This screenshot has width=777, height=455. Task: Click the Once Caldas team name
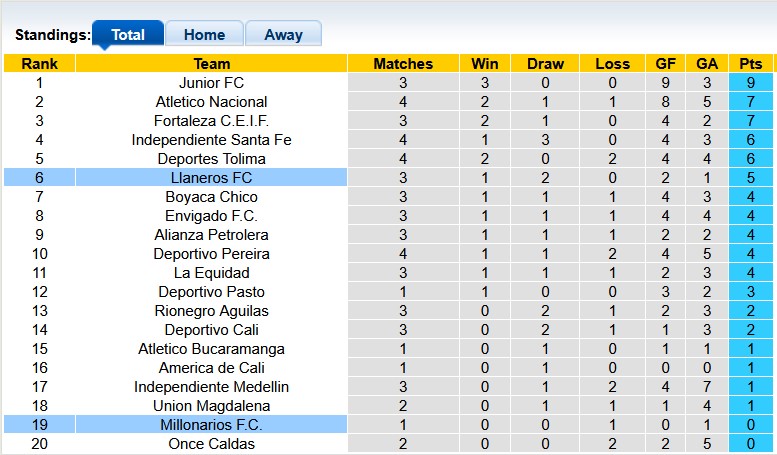tap(211, 444)
